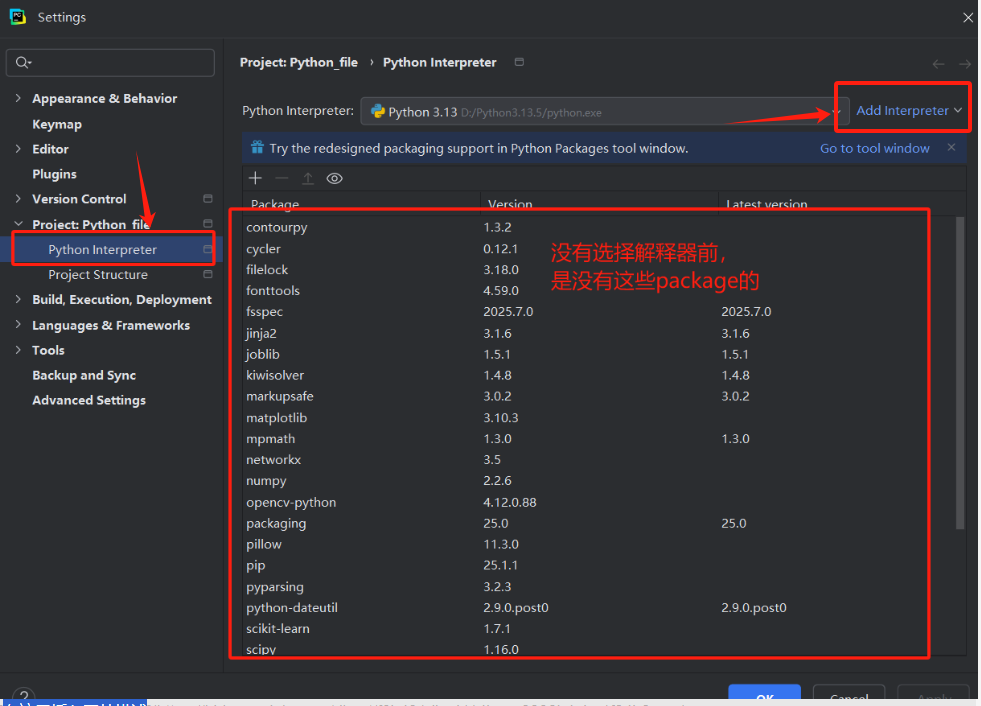
Task: Select the packaging package row
Action: tap(599, 523)
